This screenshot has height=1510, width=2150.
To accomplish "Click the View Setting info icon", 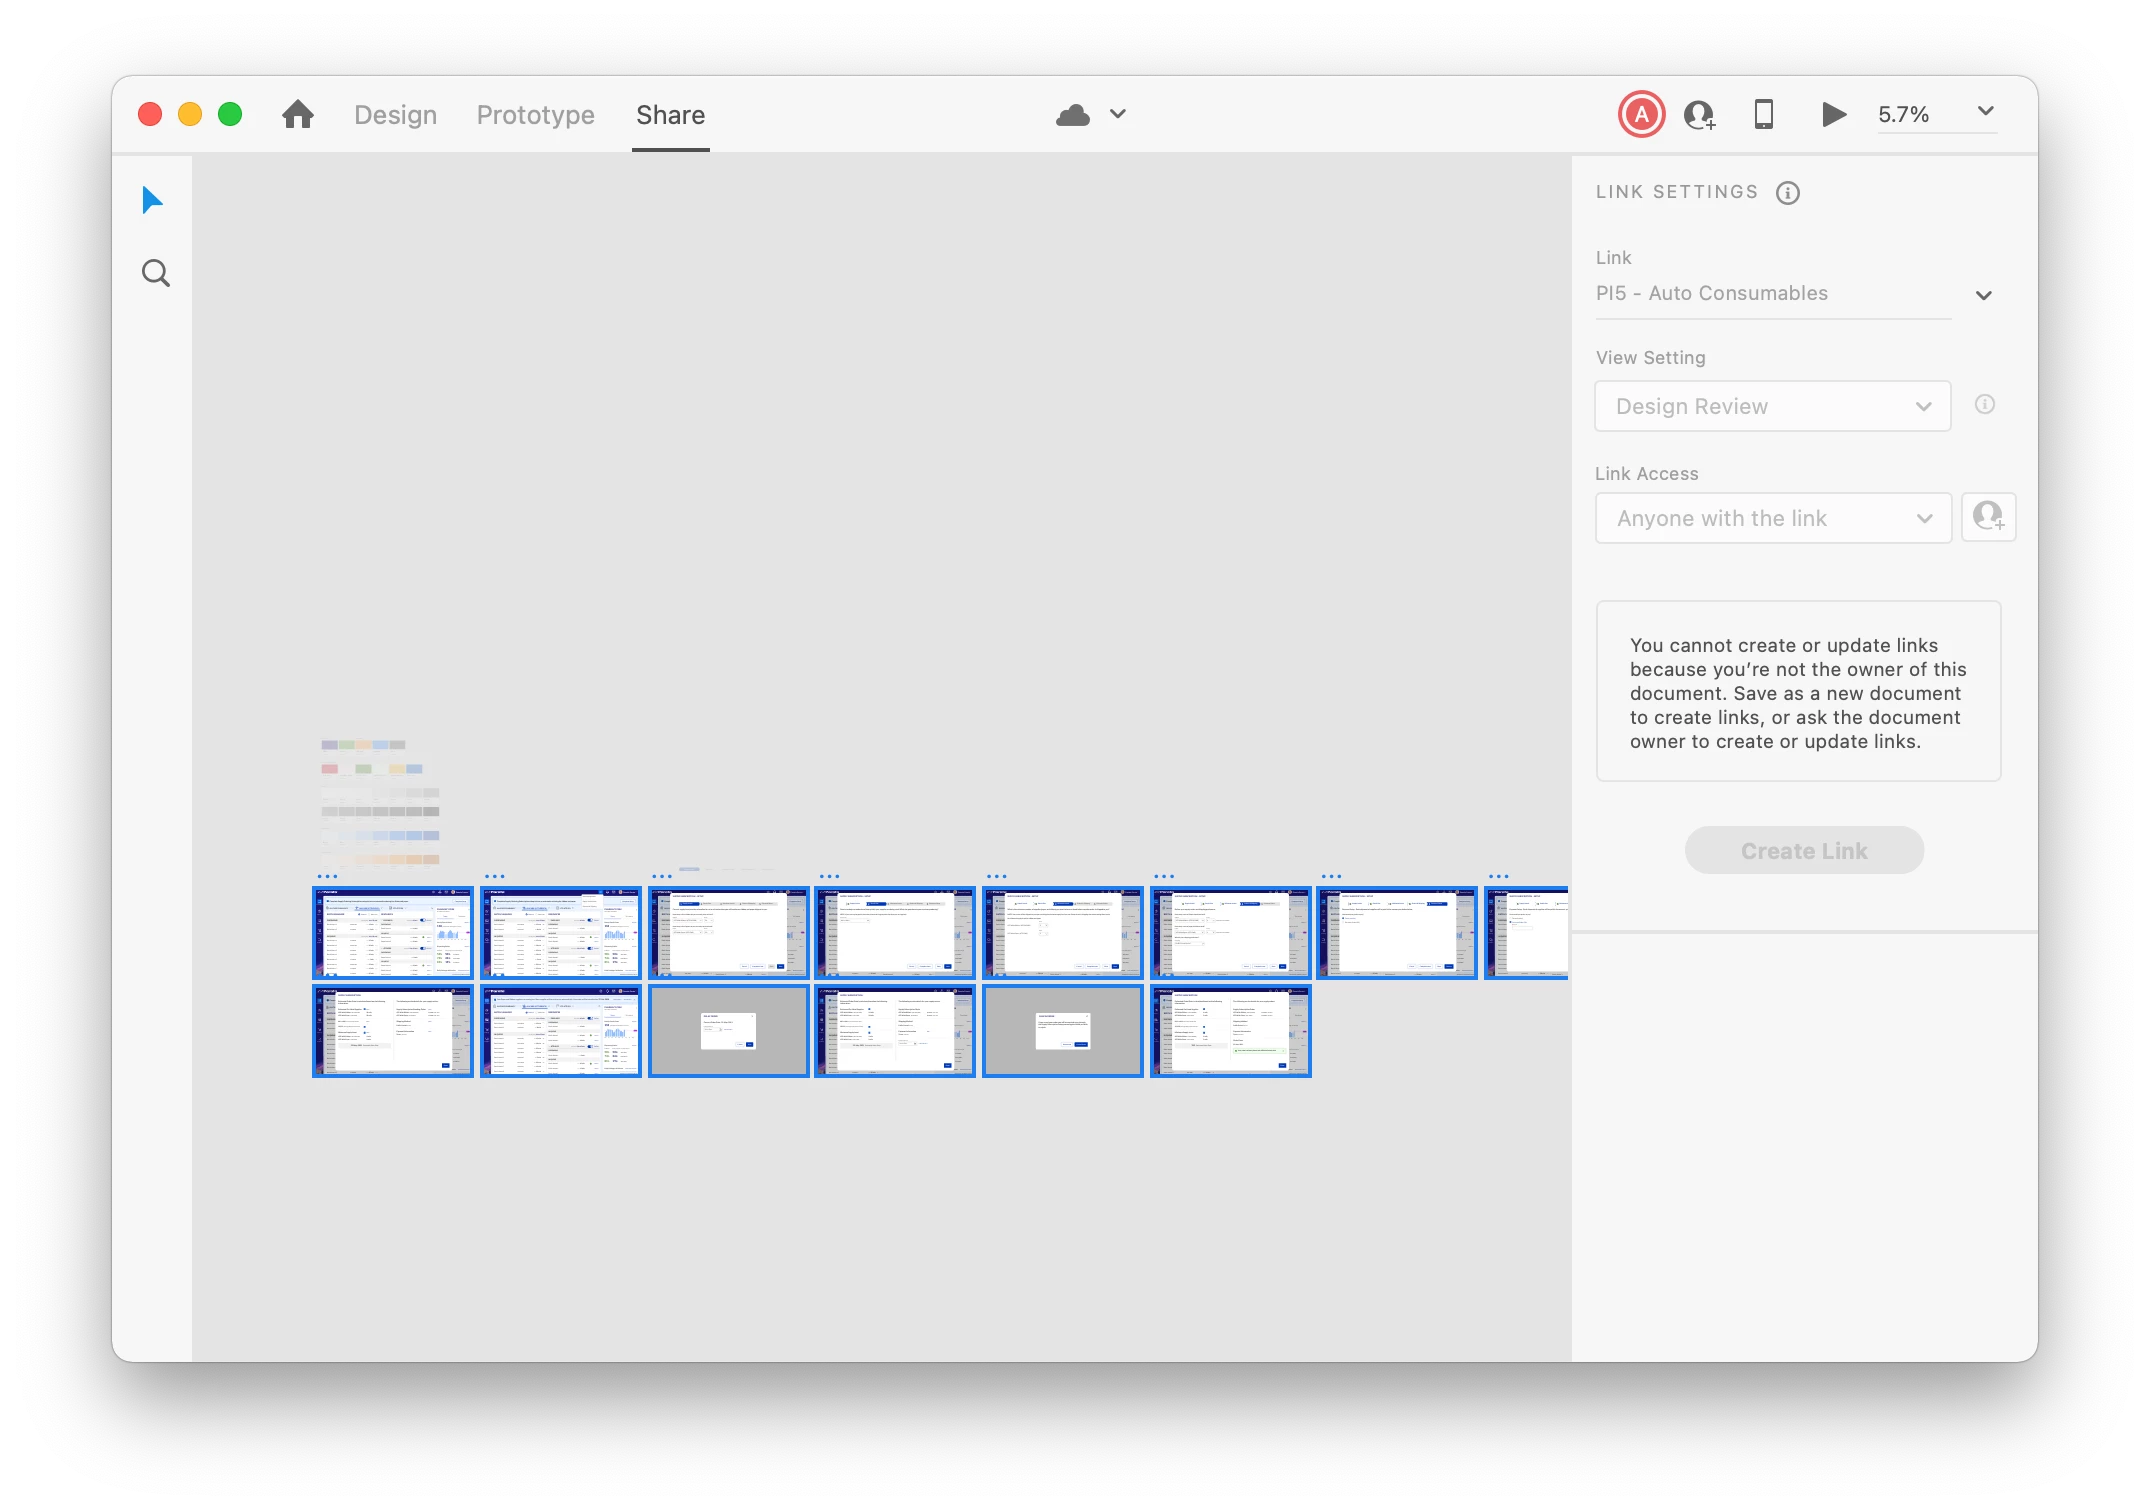I will point(1985,404).
